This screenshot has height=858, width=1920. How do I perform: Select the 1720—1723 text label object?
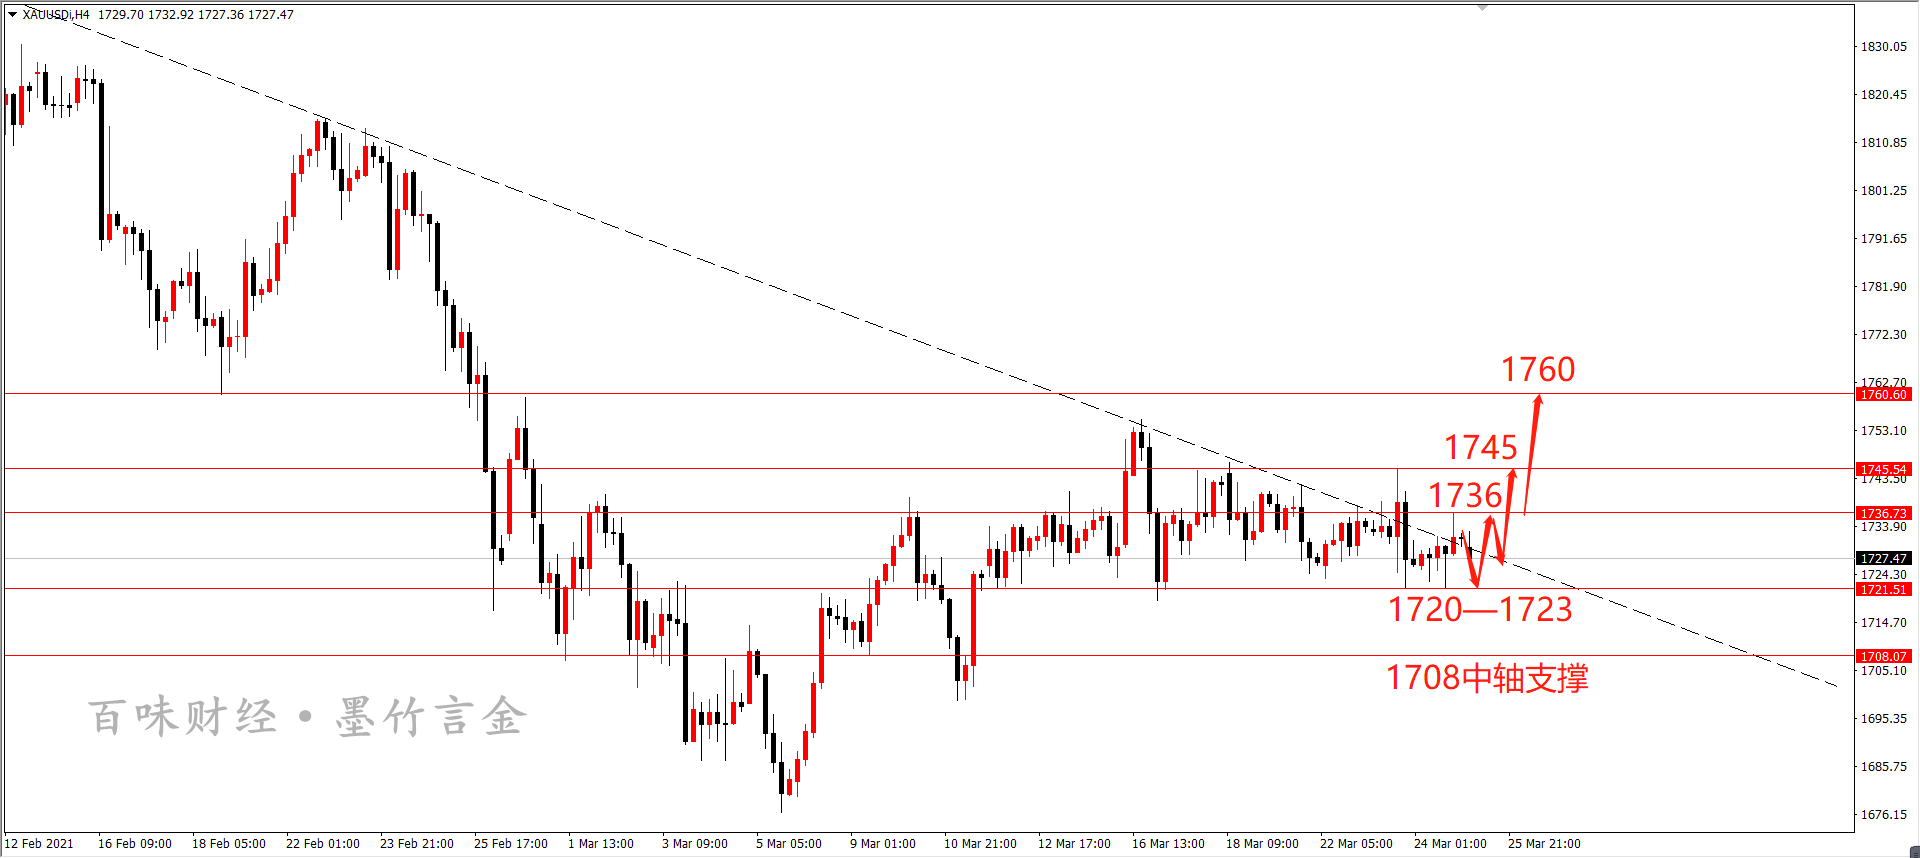(x=1481, y=610)
